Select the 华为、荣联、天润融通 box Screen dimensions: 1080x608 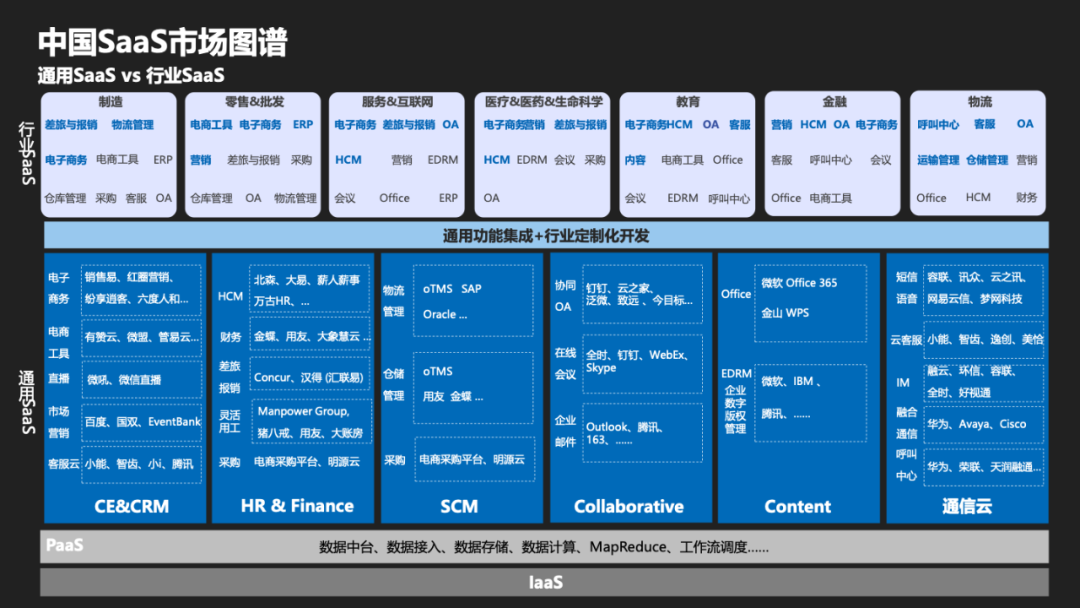tap(984, 467)
